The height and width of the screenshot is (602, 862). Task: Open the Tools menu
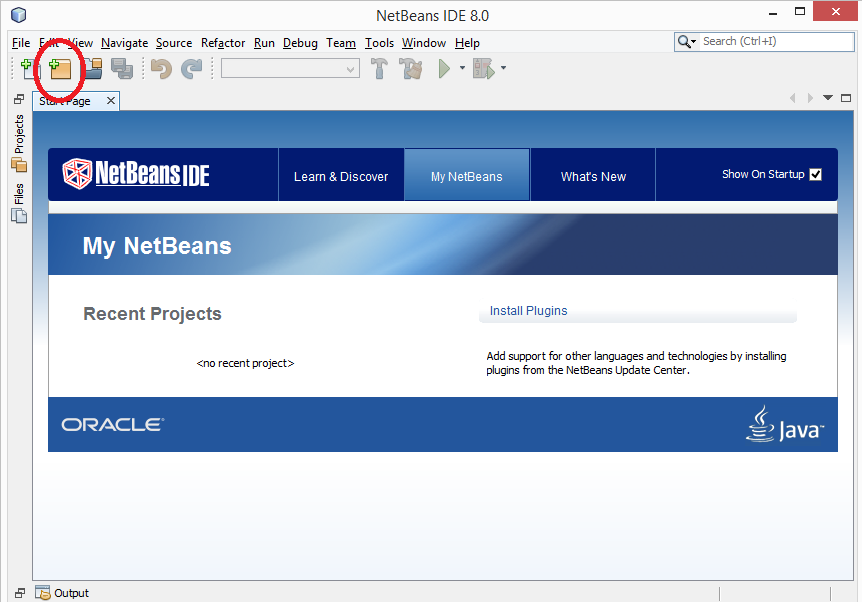pyautogui.click(x=378, y=43)
